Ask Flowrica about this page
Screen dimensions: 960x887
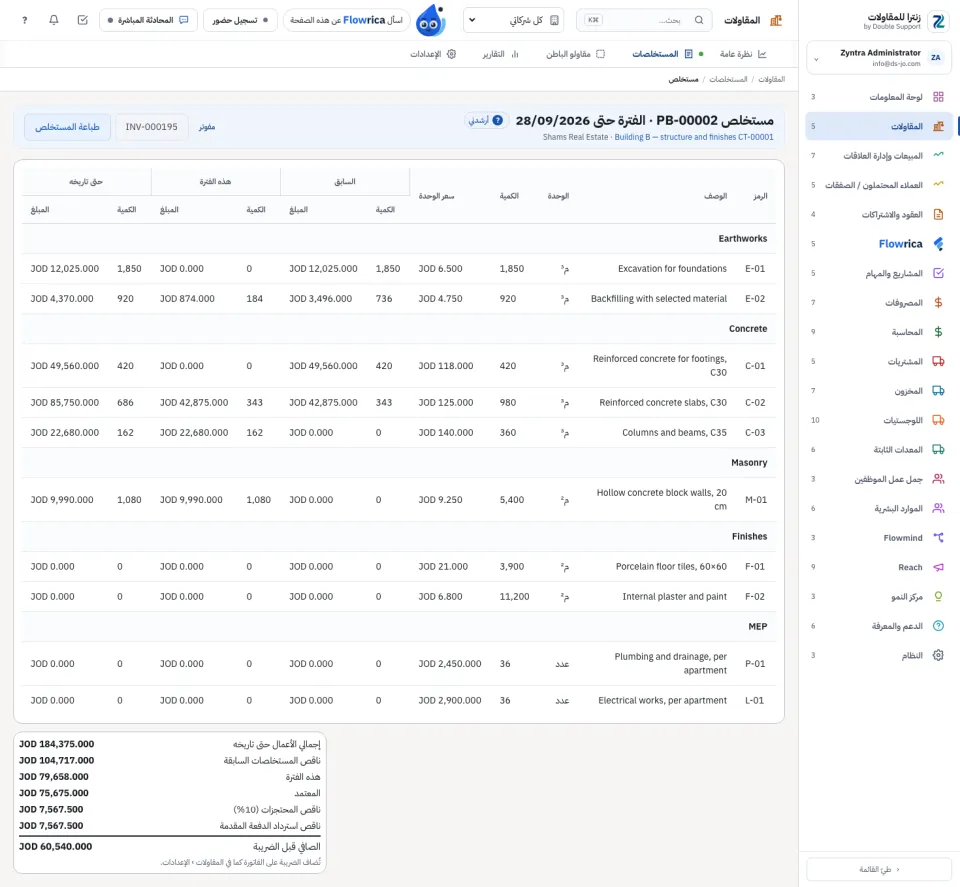[x=347, y=20]
